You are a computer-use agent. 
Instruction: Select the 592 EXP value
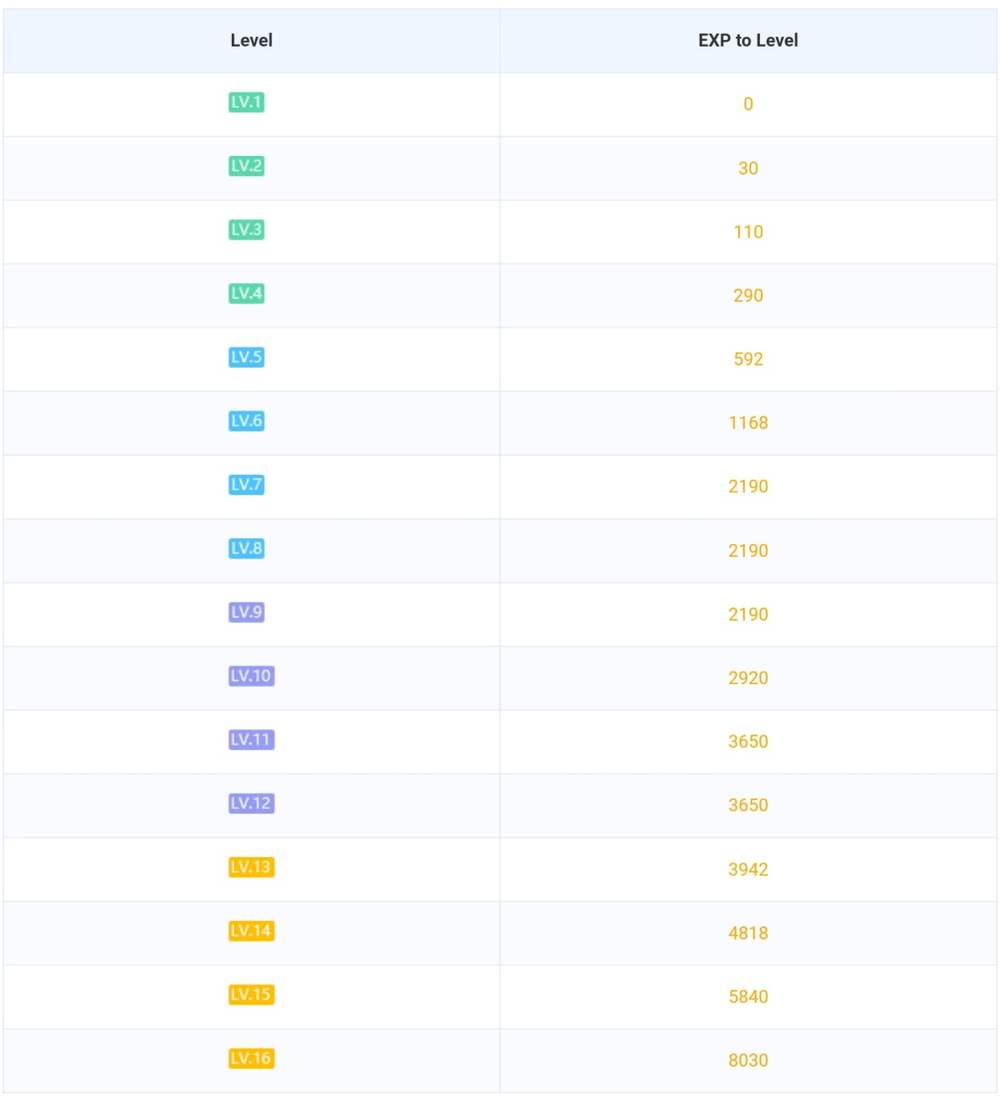pyautogui.click(x=748, y=359)
